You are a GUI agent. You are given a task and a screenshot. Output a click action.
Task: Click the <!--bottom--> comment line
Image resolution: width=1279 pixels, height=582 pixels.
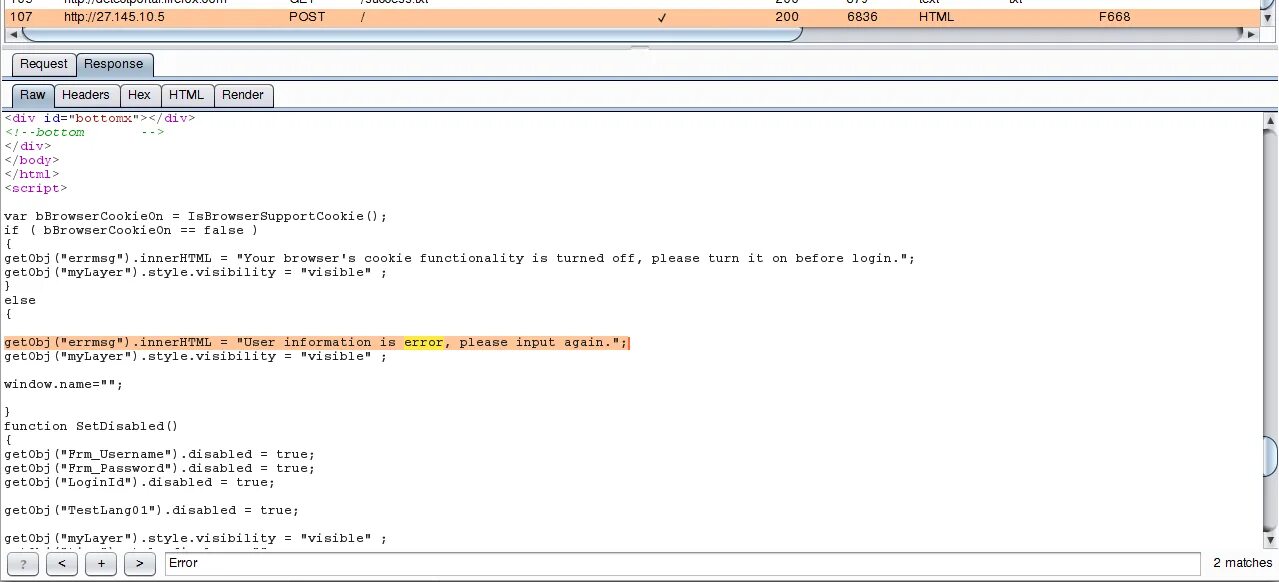[x=84, y=132]
